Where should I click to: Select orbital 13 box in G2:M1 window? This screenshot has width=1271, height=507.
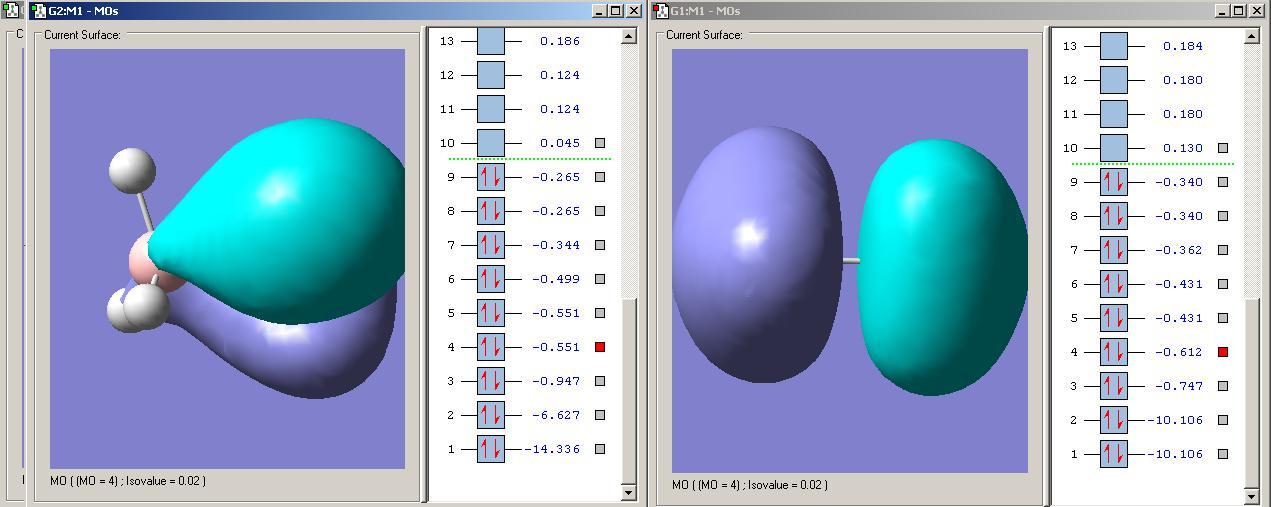coord(491,41)
